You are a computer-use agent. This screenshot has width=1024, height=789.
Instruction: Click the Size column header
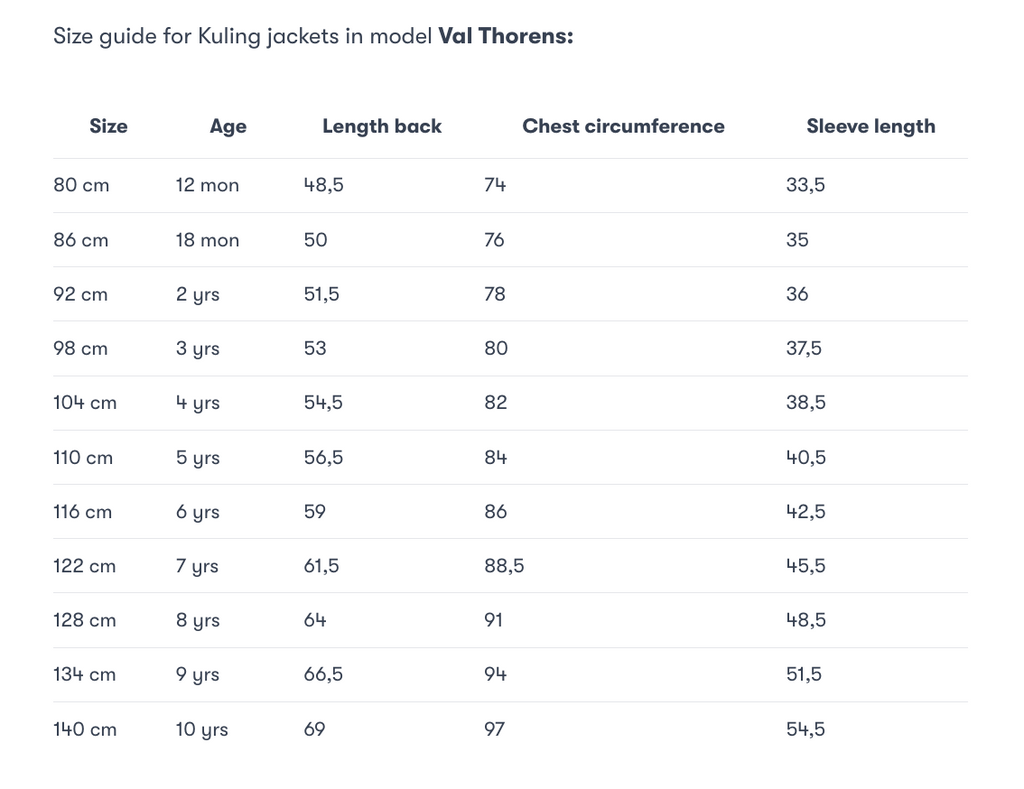(x=108, y=126)
